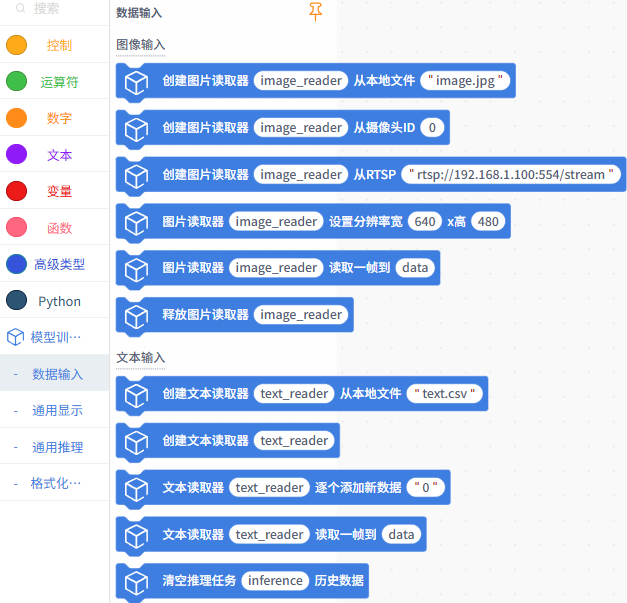Click cube icon on 设置分辨率 block
627x603 pixels.
point(135,222)
